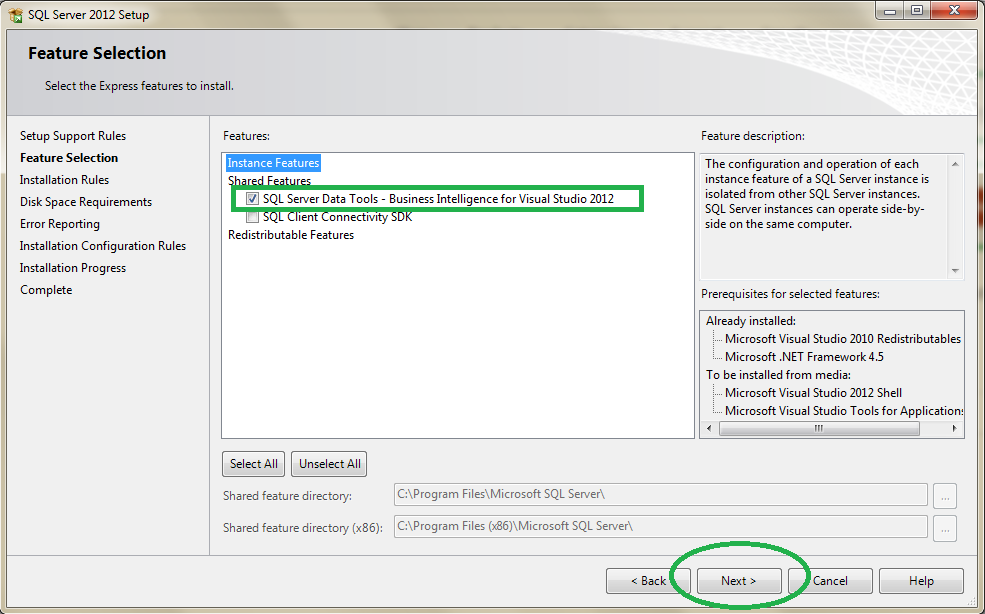Click the Next > button

[739, 581]
